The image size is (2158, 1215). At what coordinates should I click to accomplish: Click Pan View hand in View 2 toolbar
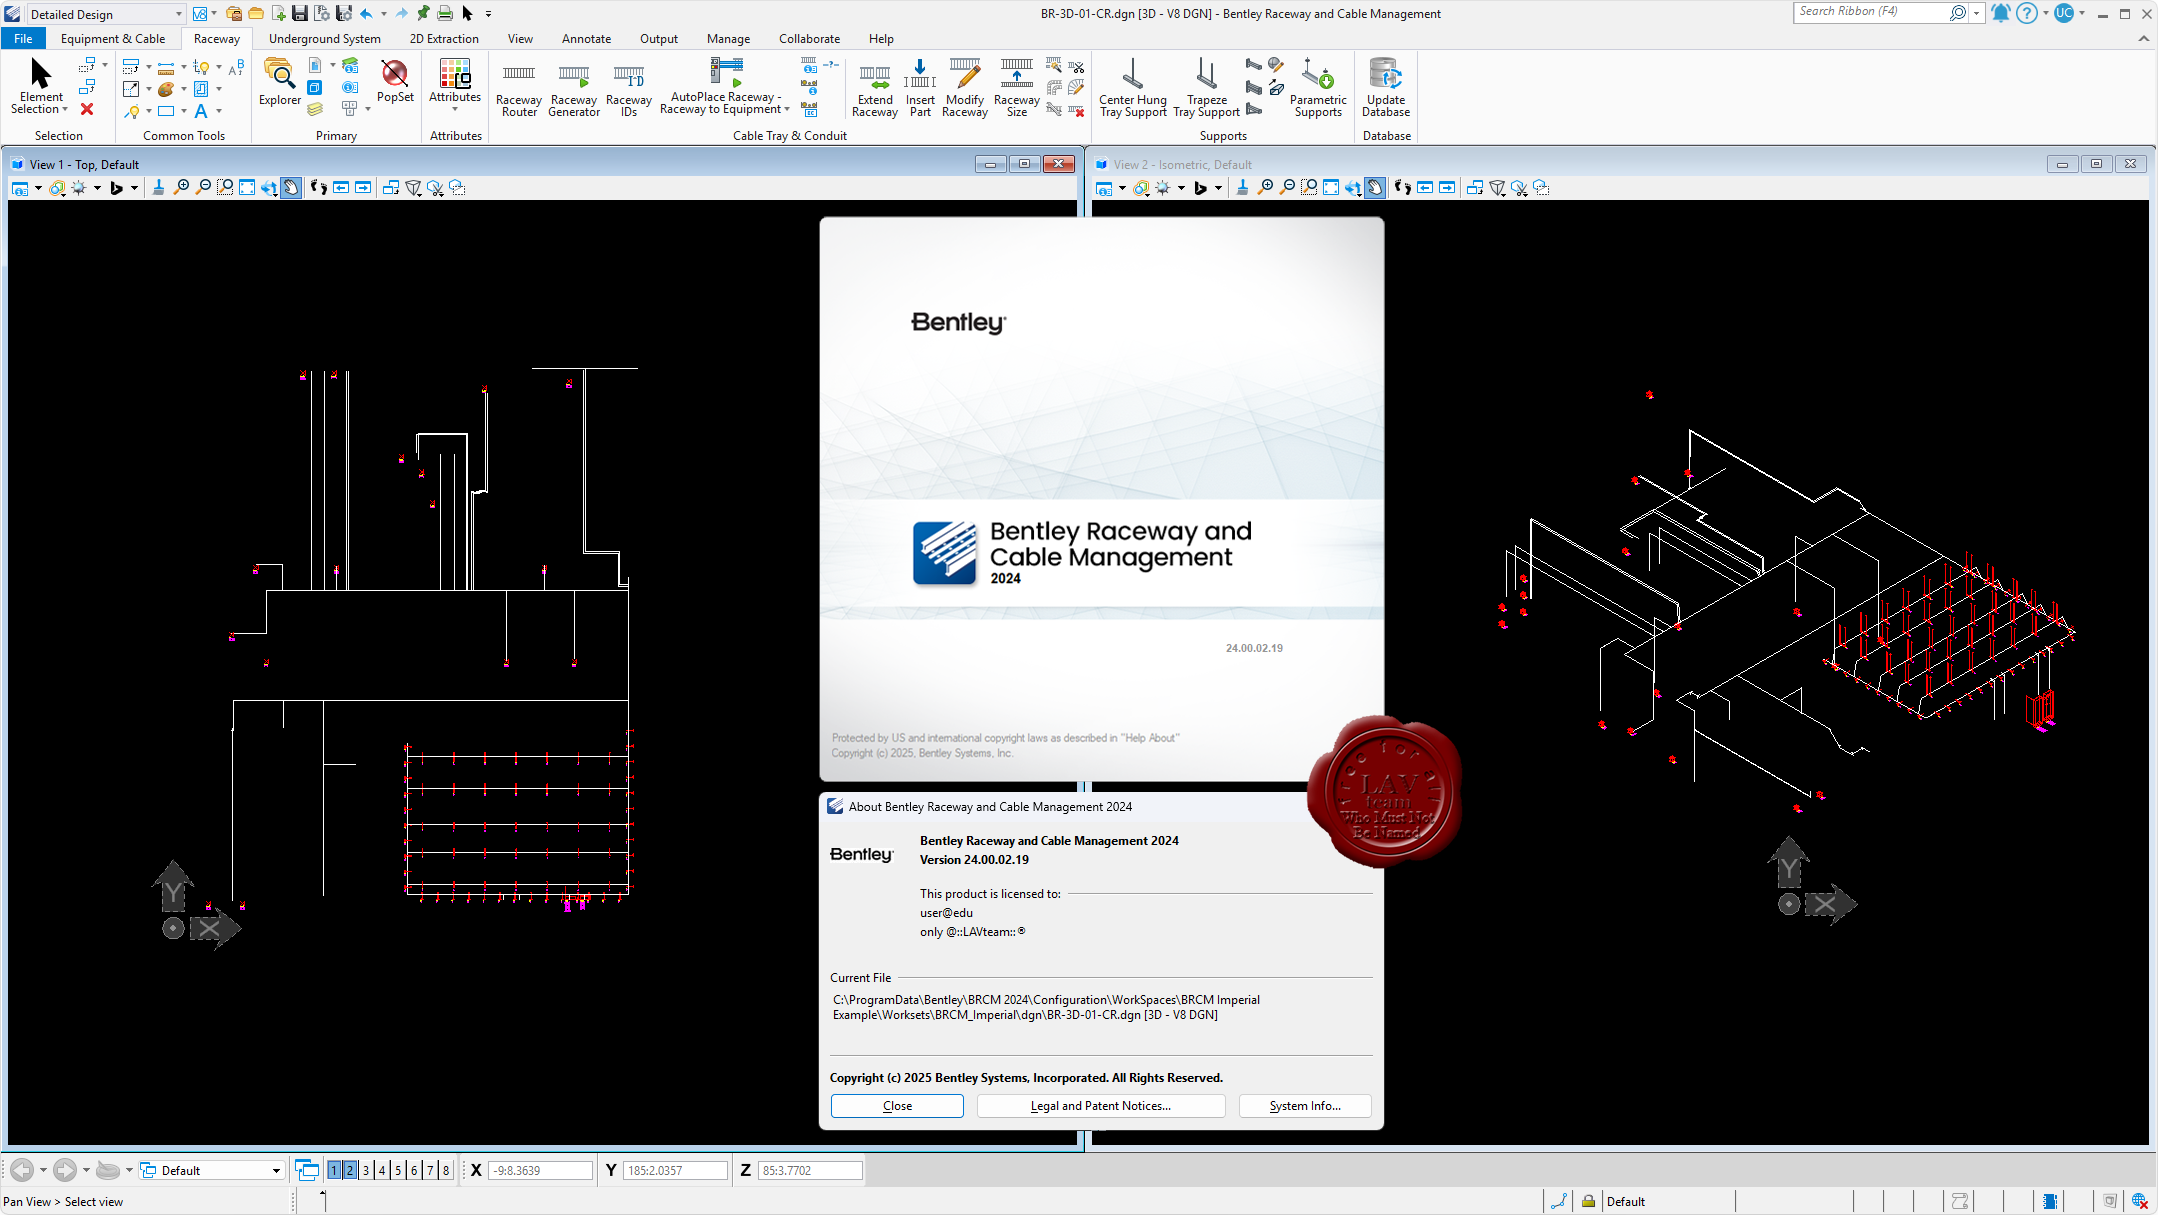coord(1375,188)
